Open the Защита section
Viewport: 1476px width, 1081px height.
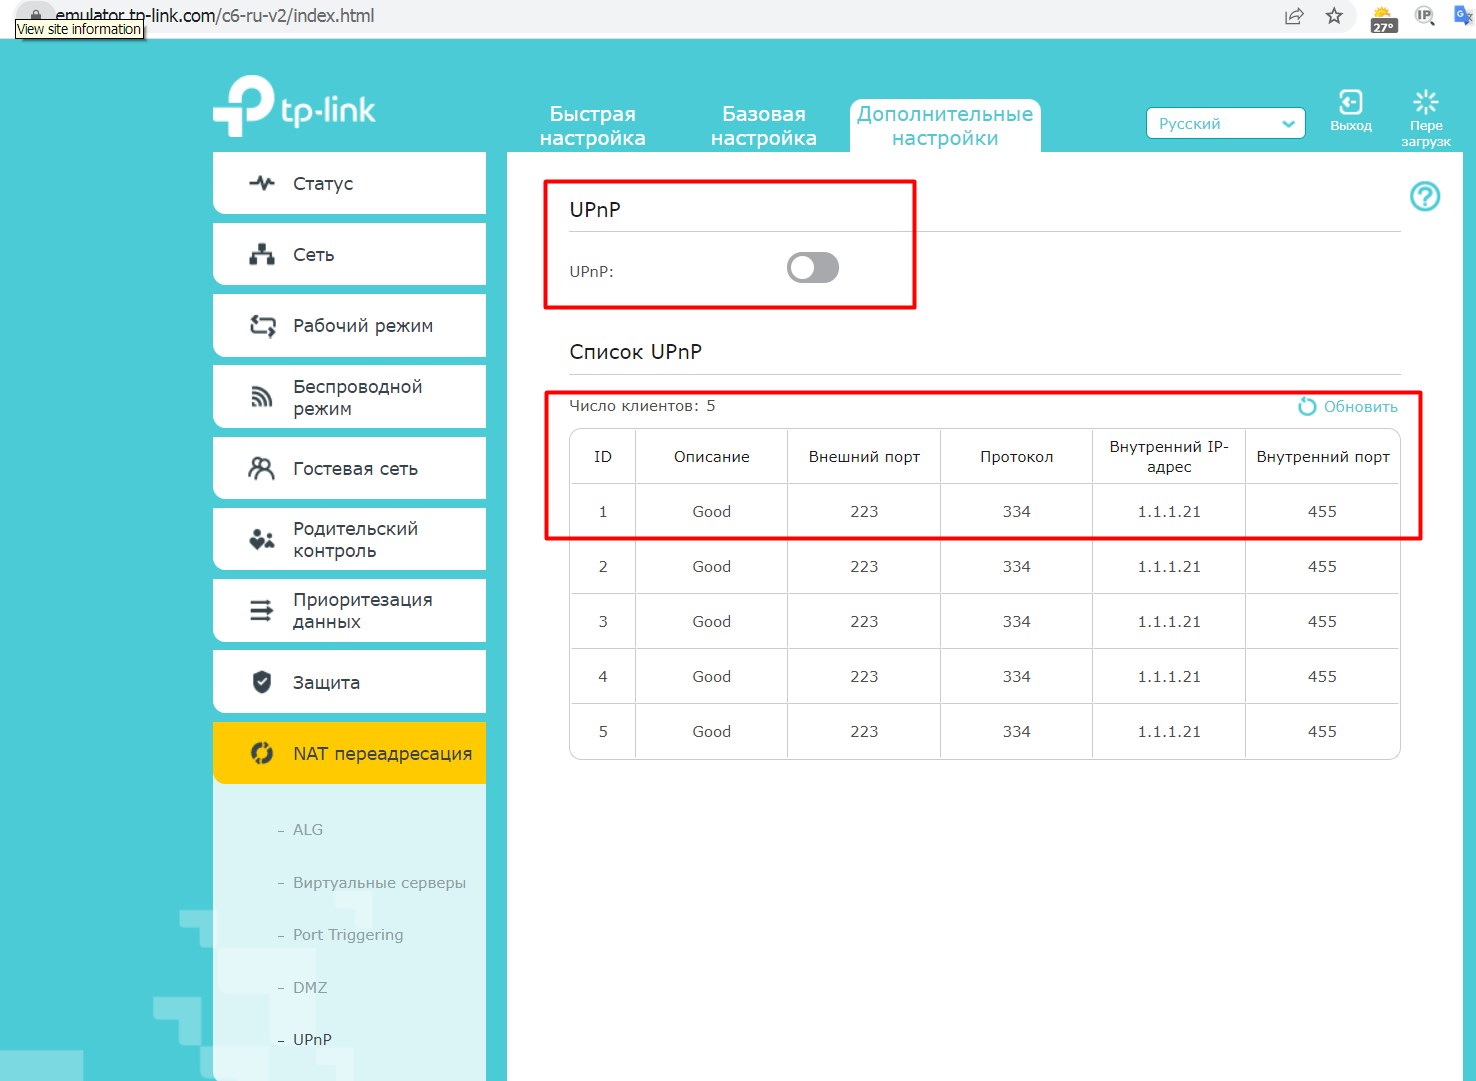click(x=349, y=682)
